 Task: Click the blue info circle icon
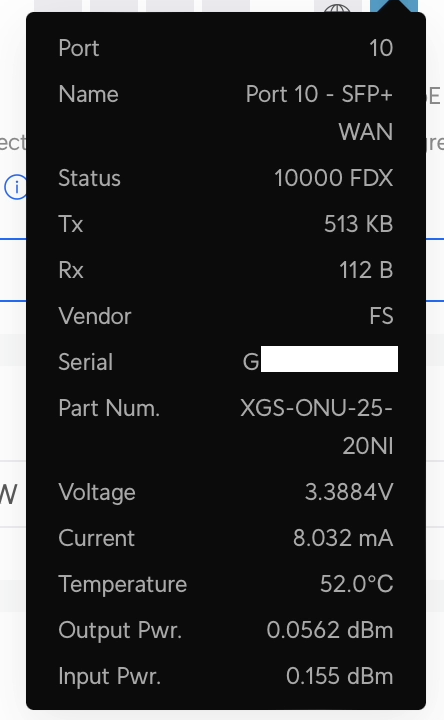(x=15, y=187)
